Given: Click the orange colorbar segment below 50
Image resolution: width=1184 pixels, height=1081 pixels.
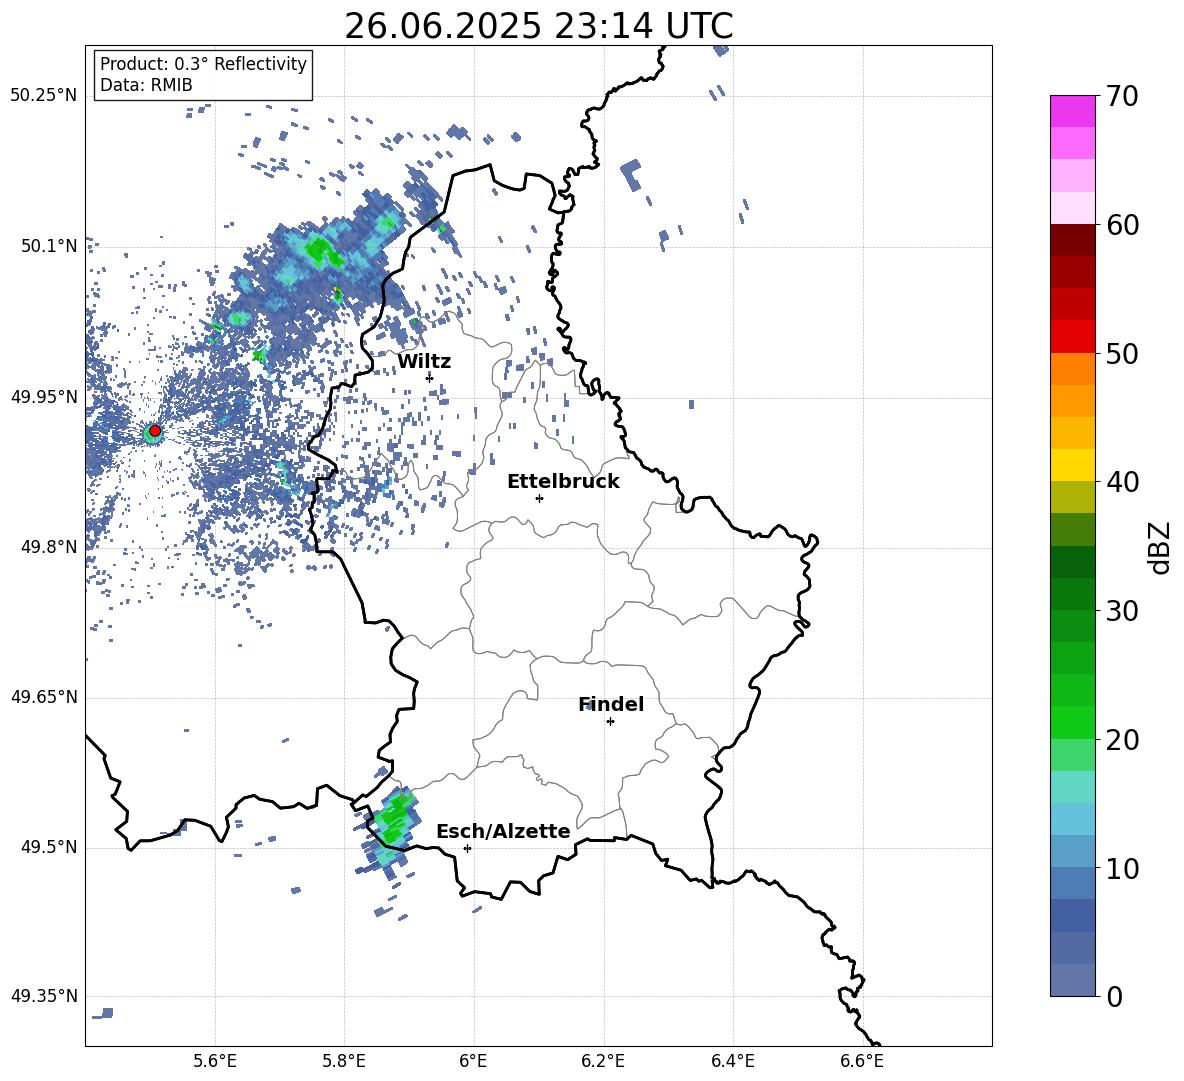Looking at the screenshot, I should [1073, 369].
